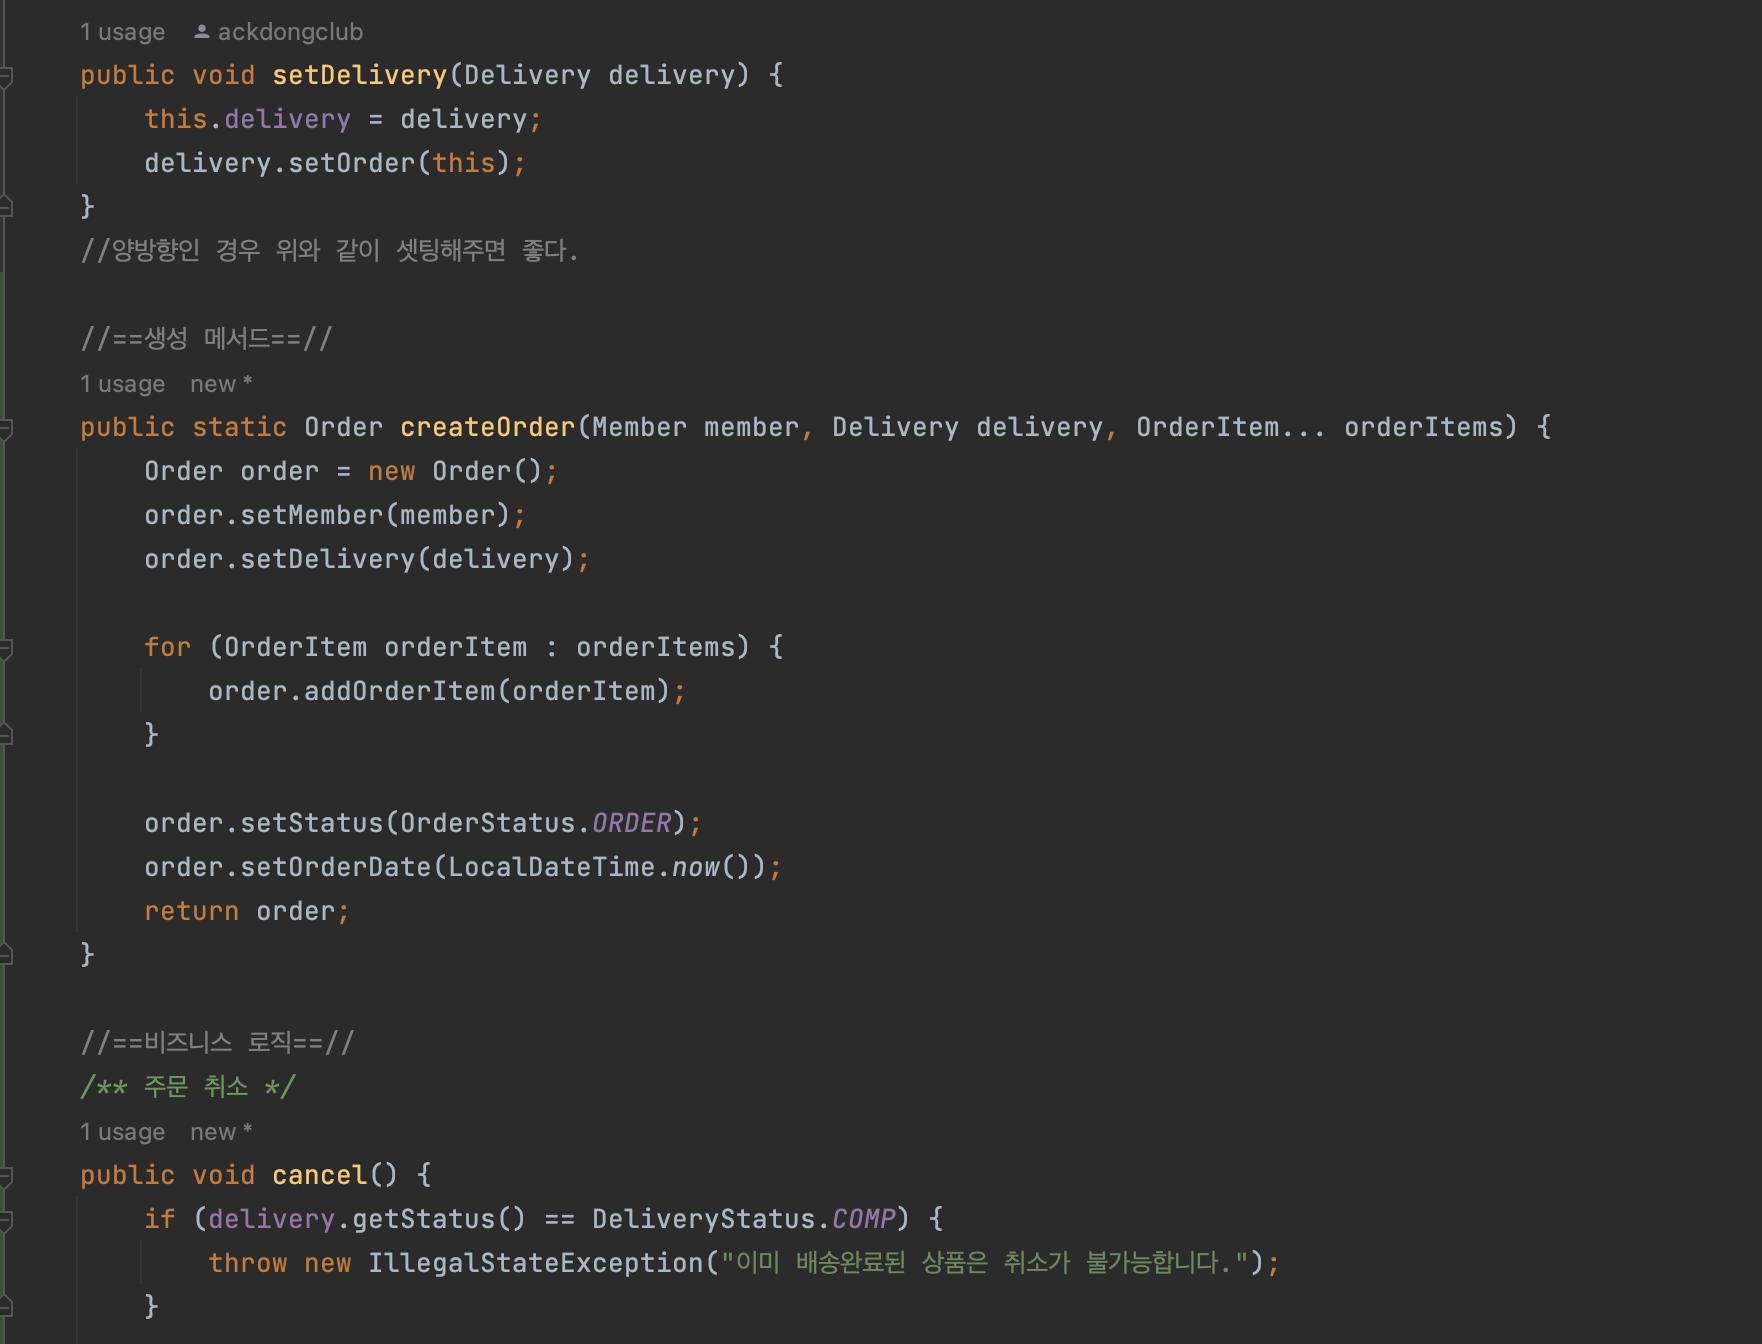Click createOrder in the method declaration
The width and height of the screenshot is (1762, 1344).
488,427
